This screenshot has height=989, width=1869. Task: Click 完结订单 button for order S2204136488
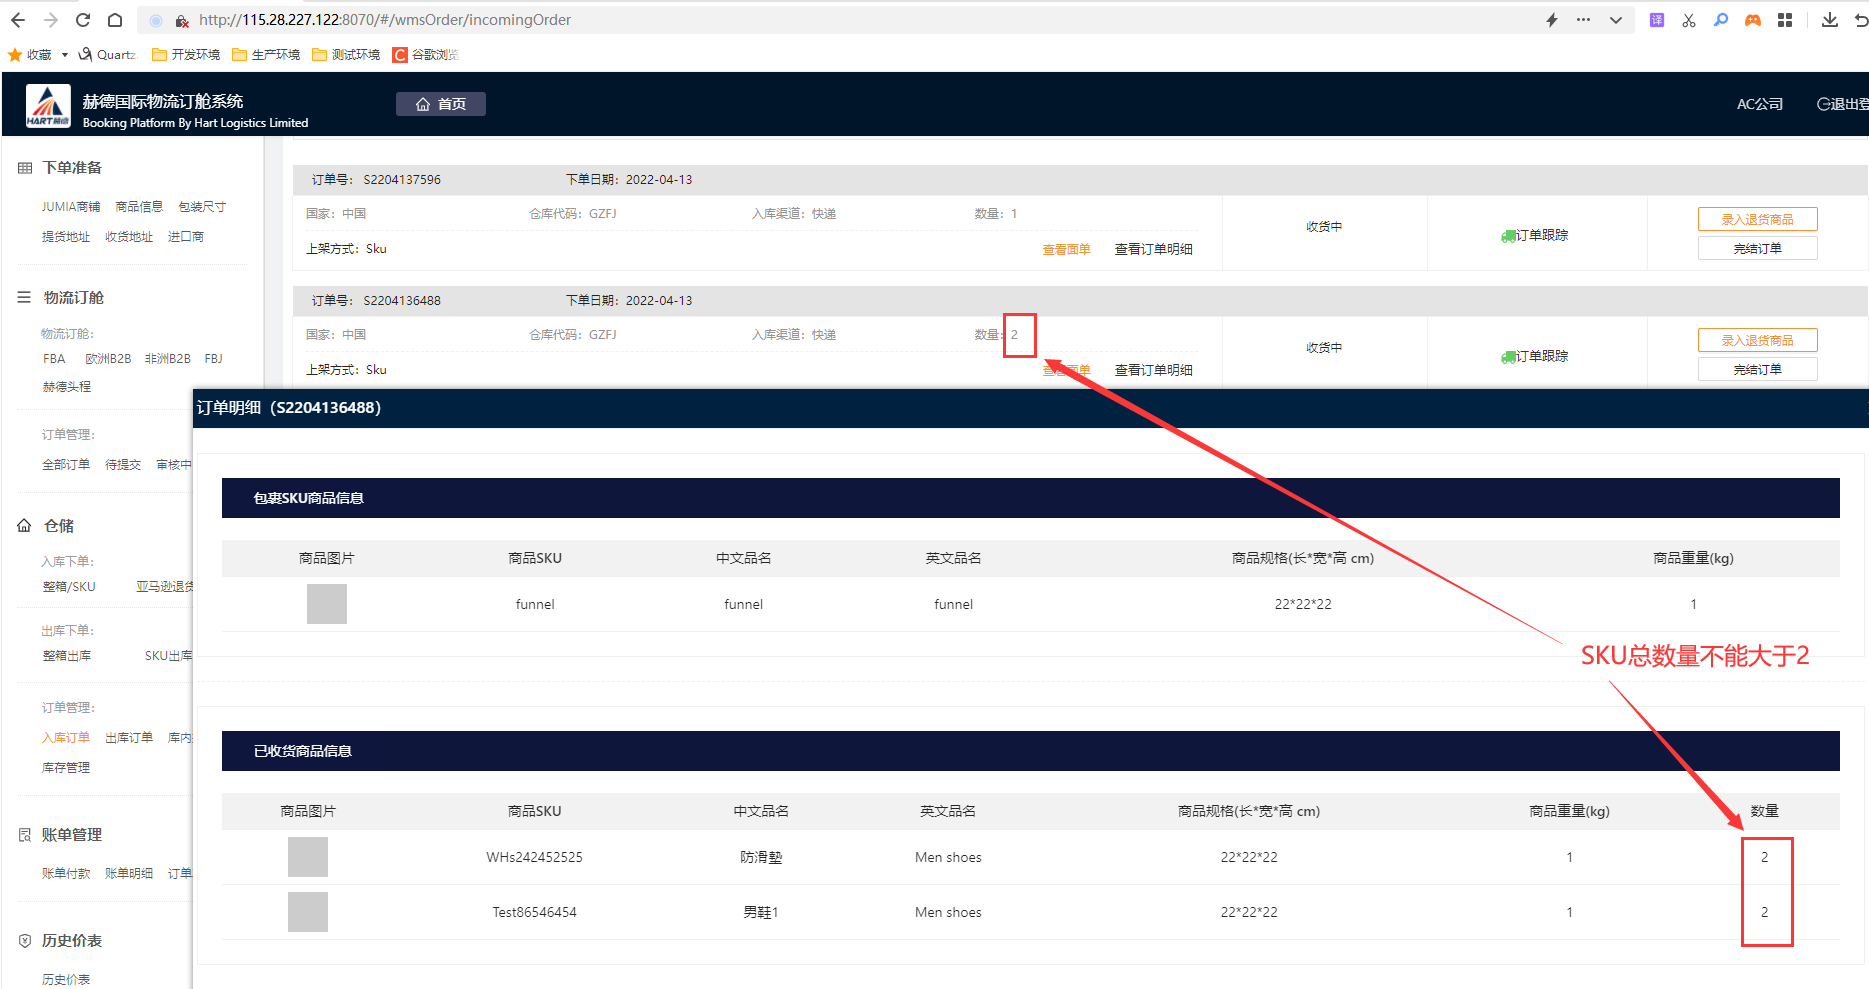point(1757,369)
